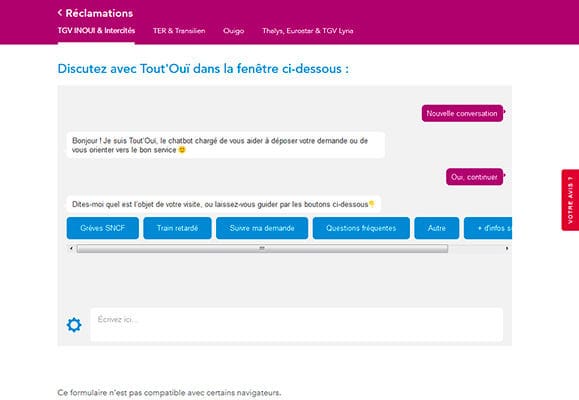Click the Nouvelle conversation message bubble
This screenshot has width=579, height=400.
[462, 113]
